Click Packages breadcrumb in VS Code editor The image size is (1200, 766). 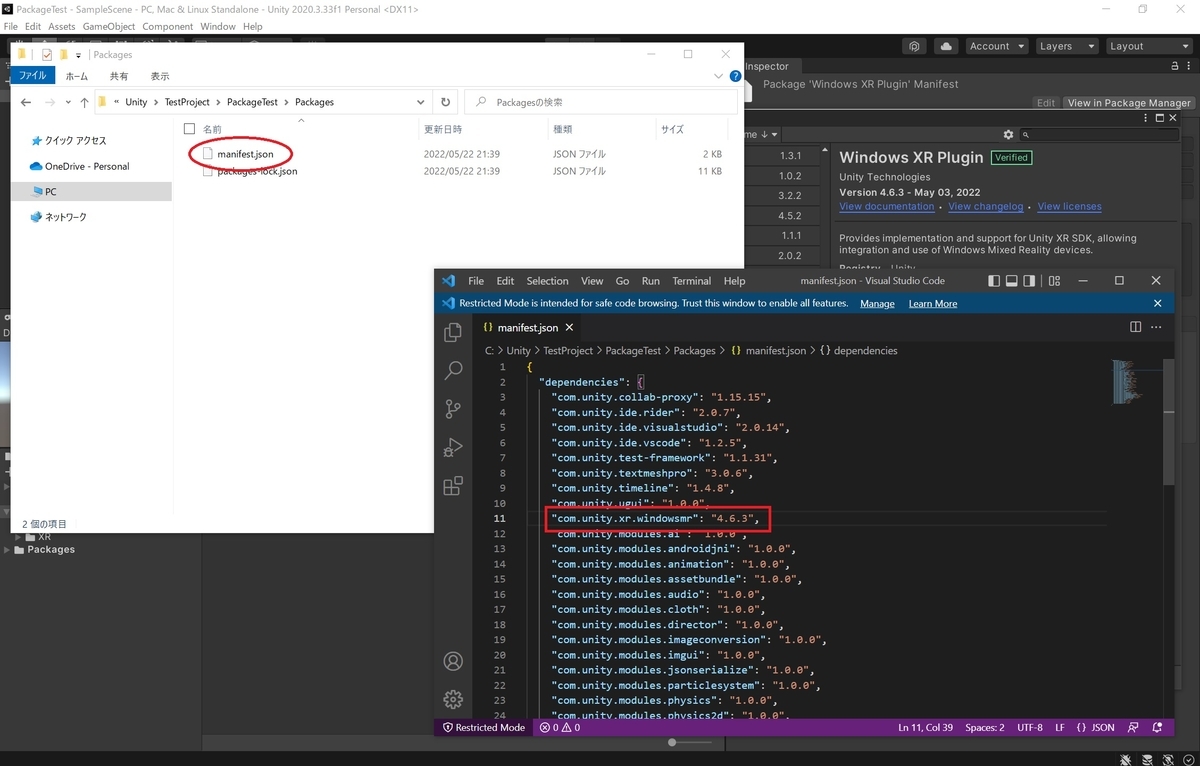pos(694,351)
